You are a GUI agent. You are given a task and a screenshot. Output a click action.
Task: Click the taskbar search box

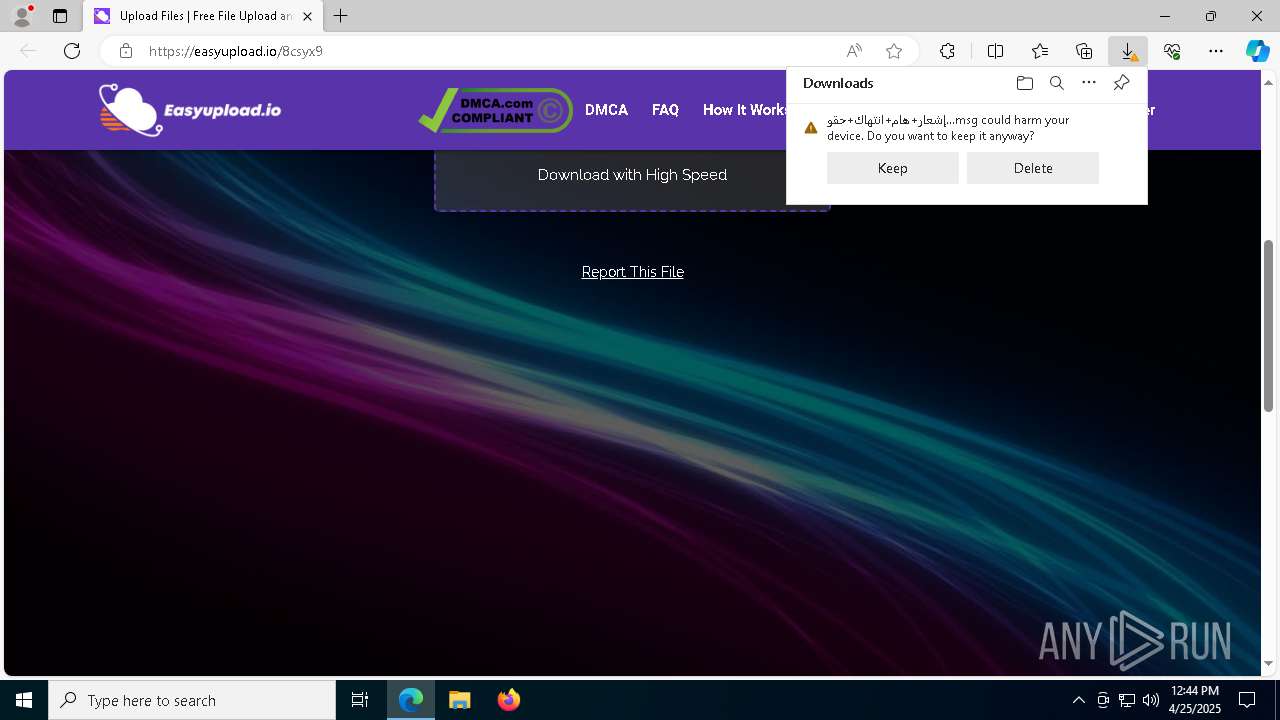coord(192,700)
